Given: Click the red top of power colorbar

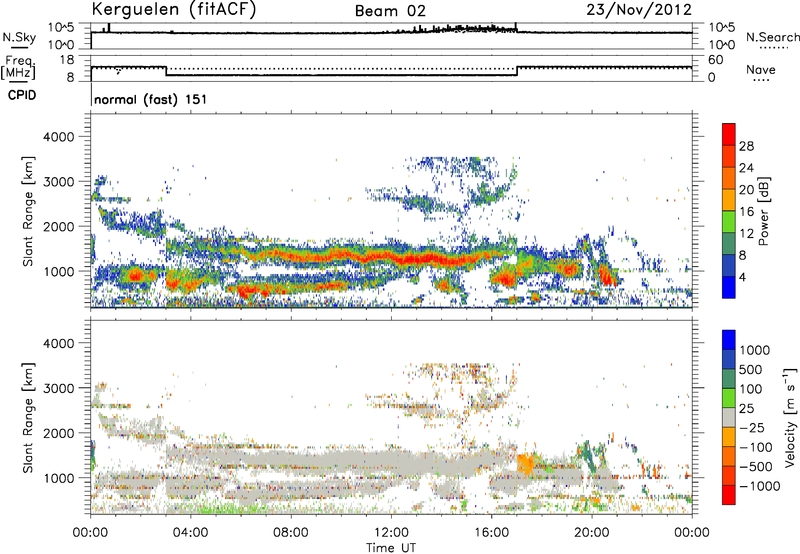Looking at the screenshot, I should [x=729, y=134].
